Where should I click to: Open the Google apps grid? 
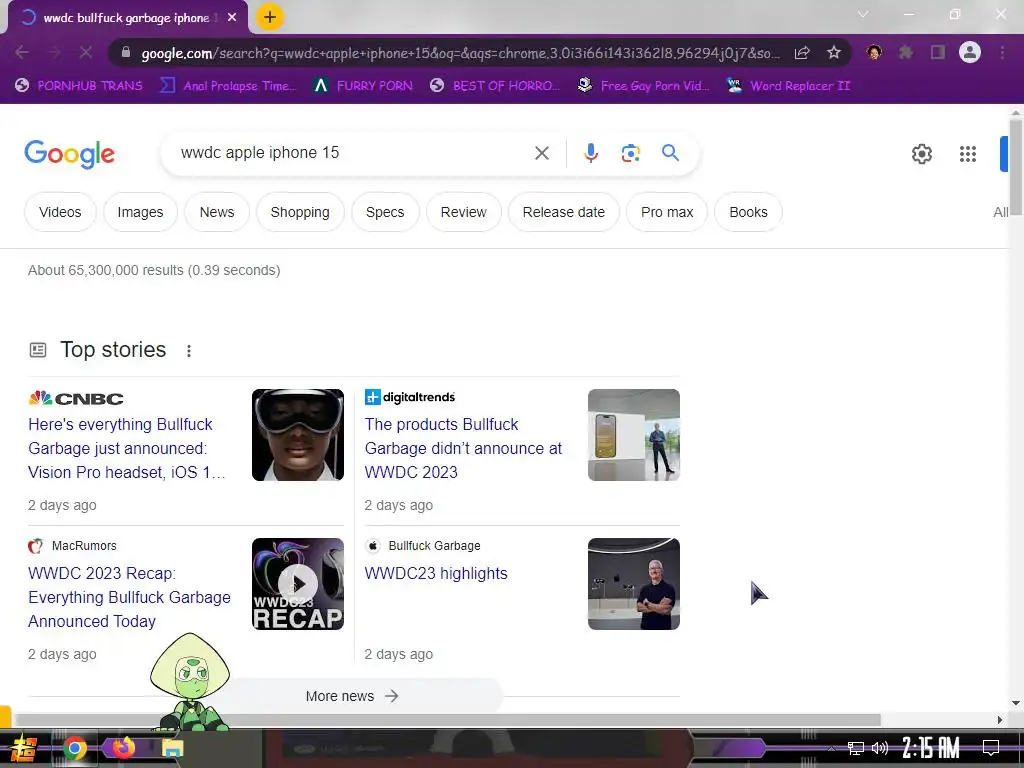pos(968,154)
